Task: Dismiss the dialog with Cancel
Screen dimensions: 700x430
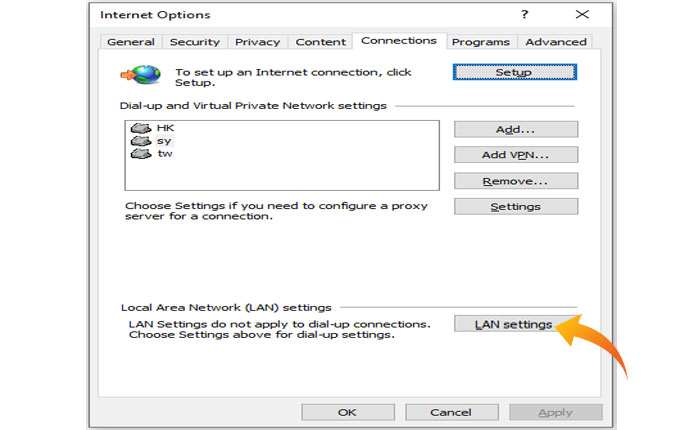Action: [x=450, y=412]
